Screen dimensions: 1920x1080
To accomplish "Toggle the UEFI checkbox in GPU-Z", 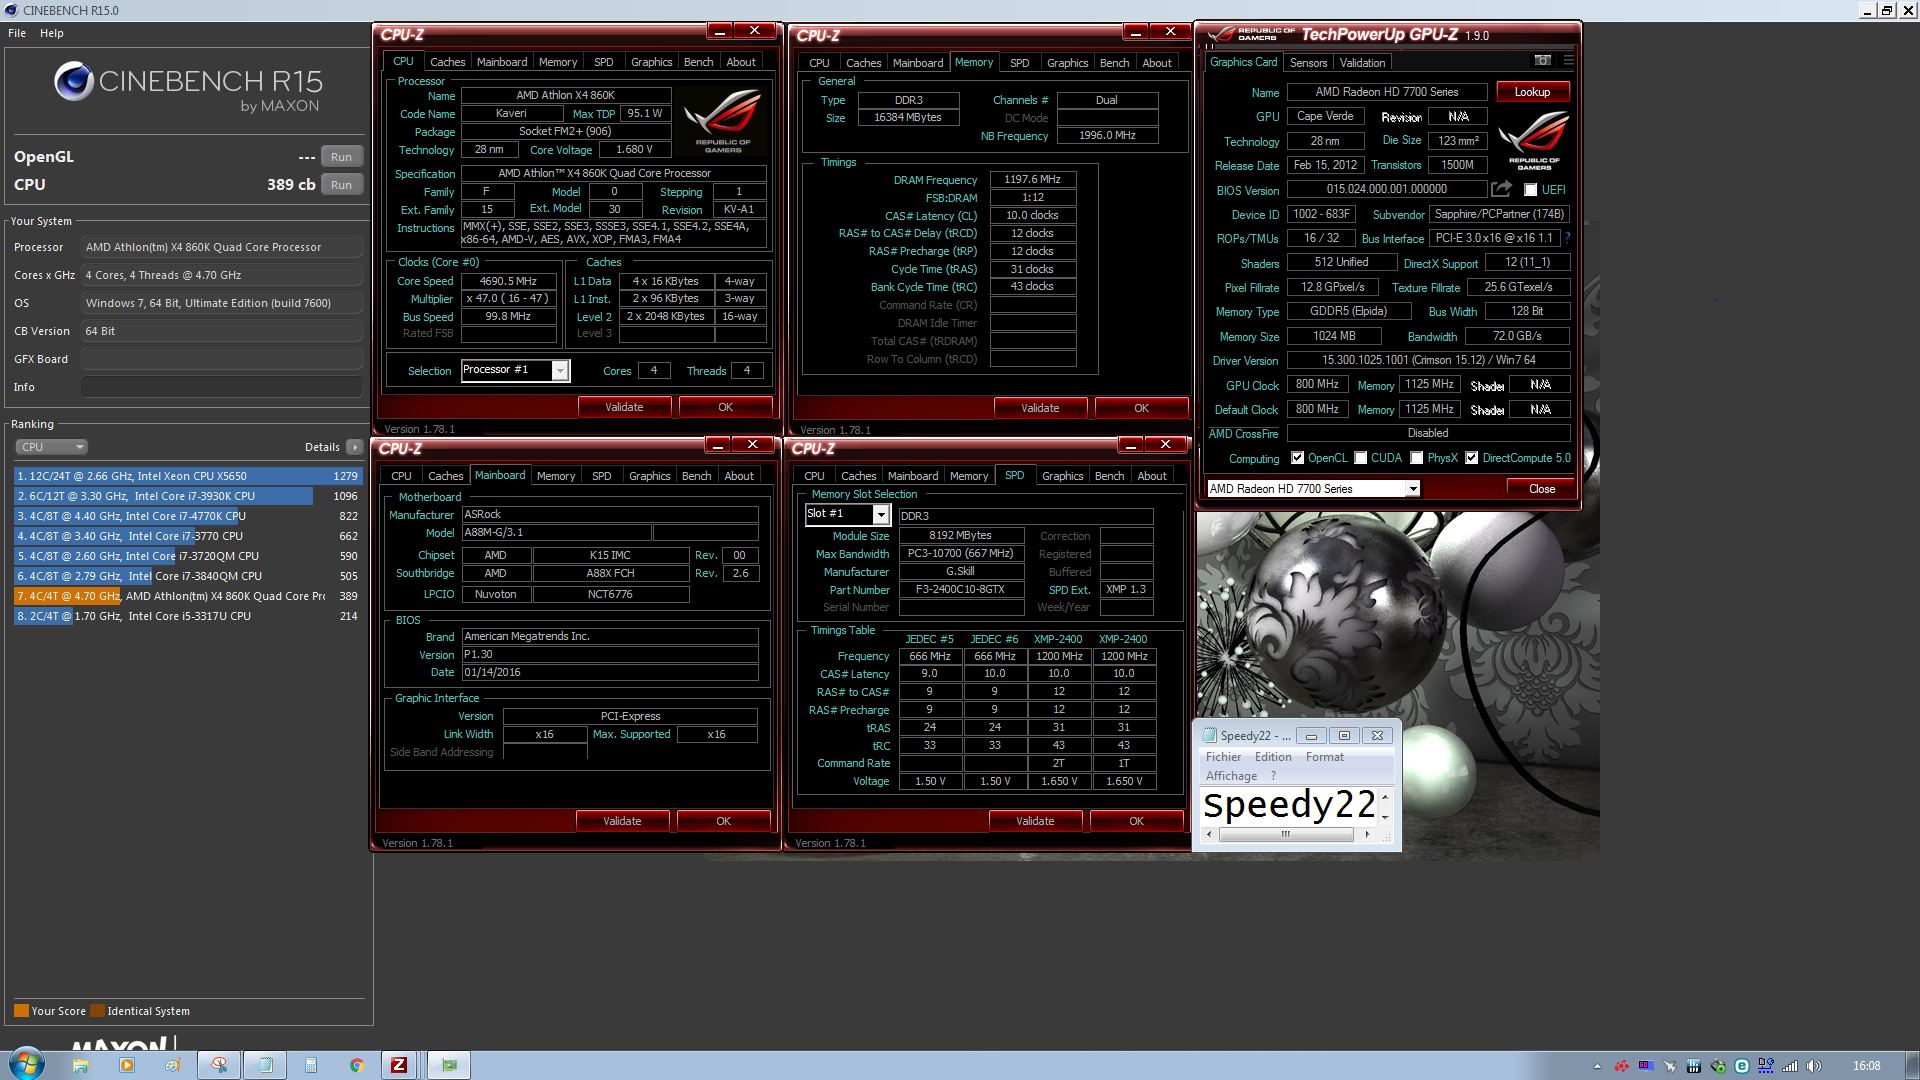I will (1530, 190).
